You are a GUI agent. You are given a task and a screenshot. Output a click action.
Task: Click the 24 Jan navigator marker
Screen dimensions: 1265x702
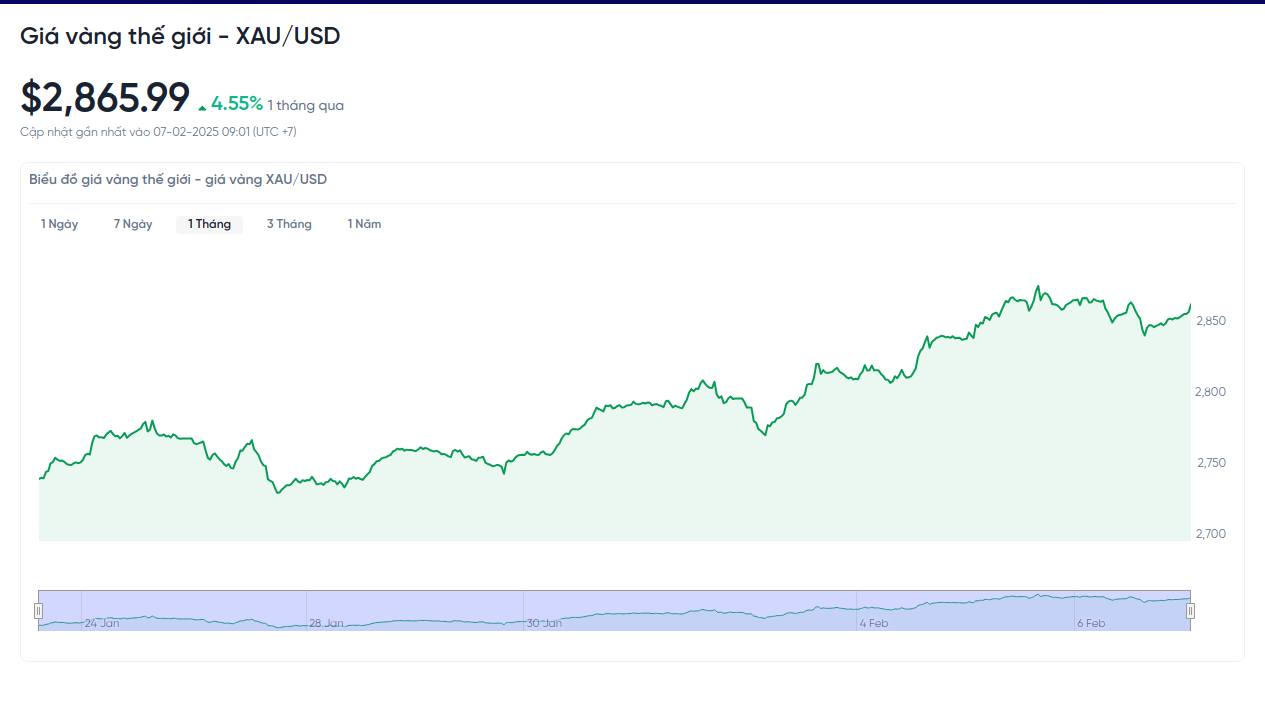point(102,623)
